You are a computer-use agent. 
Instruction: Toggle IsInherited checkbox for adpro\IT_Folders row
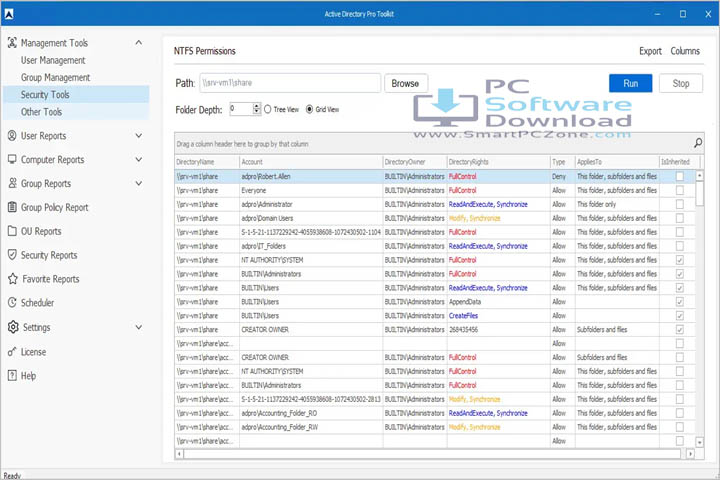tap(680, 246)
